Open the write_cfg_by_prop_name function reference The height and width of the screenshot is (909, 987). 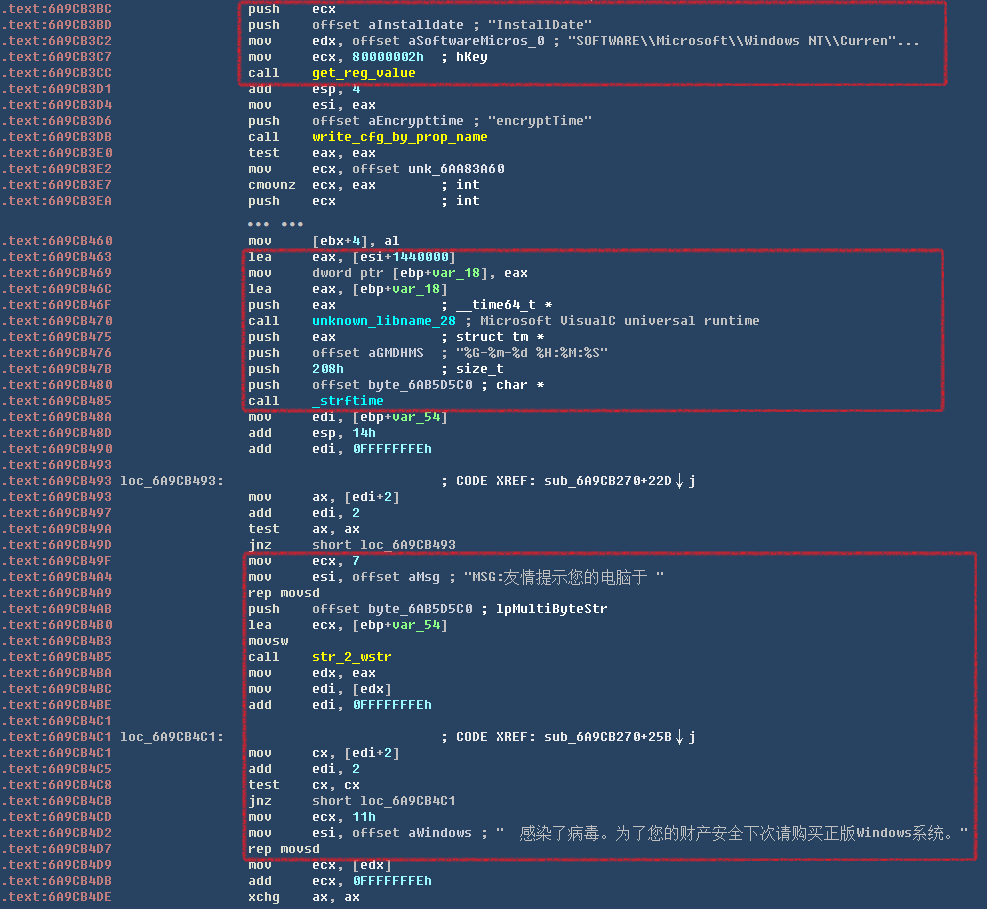[x=399, y=137]
